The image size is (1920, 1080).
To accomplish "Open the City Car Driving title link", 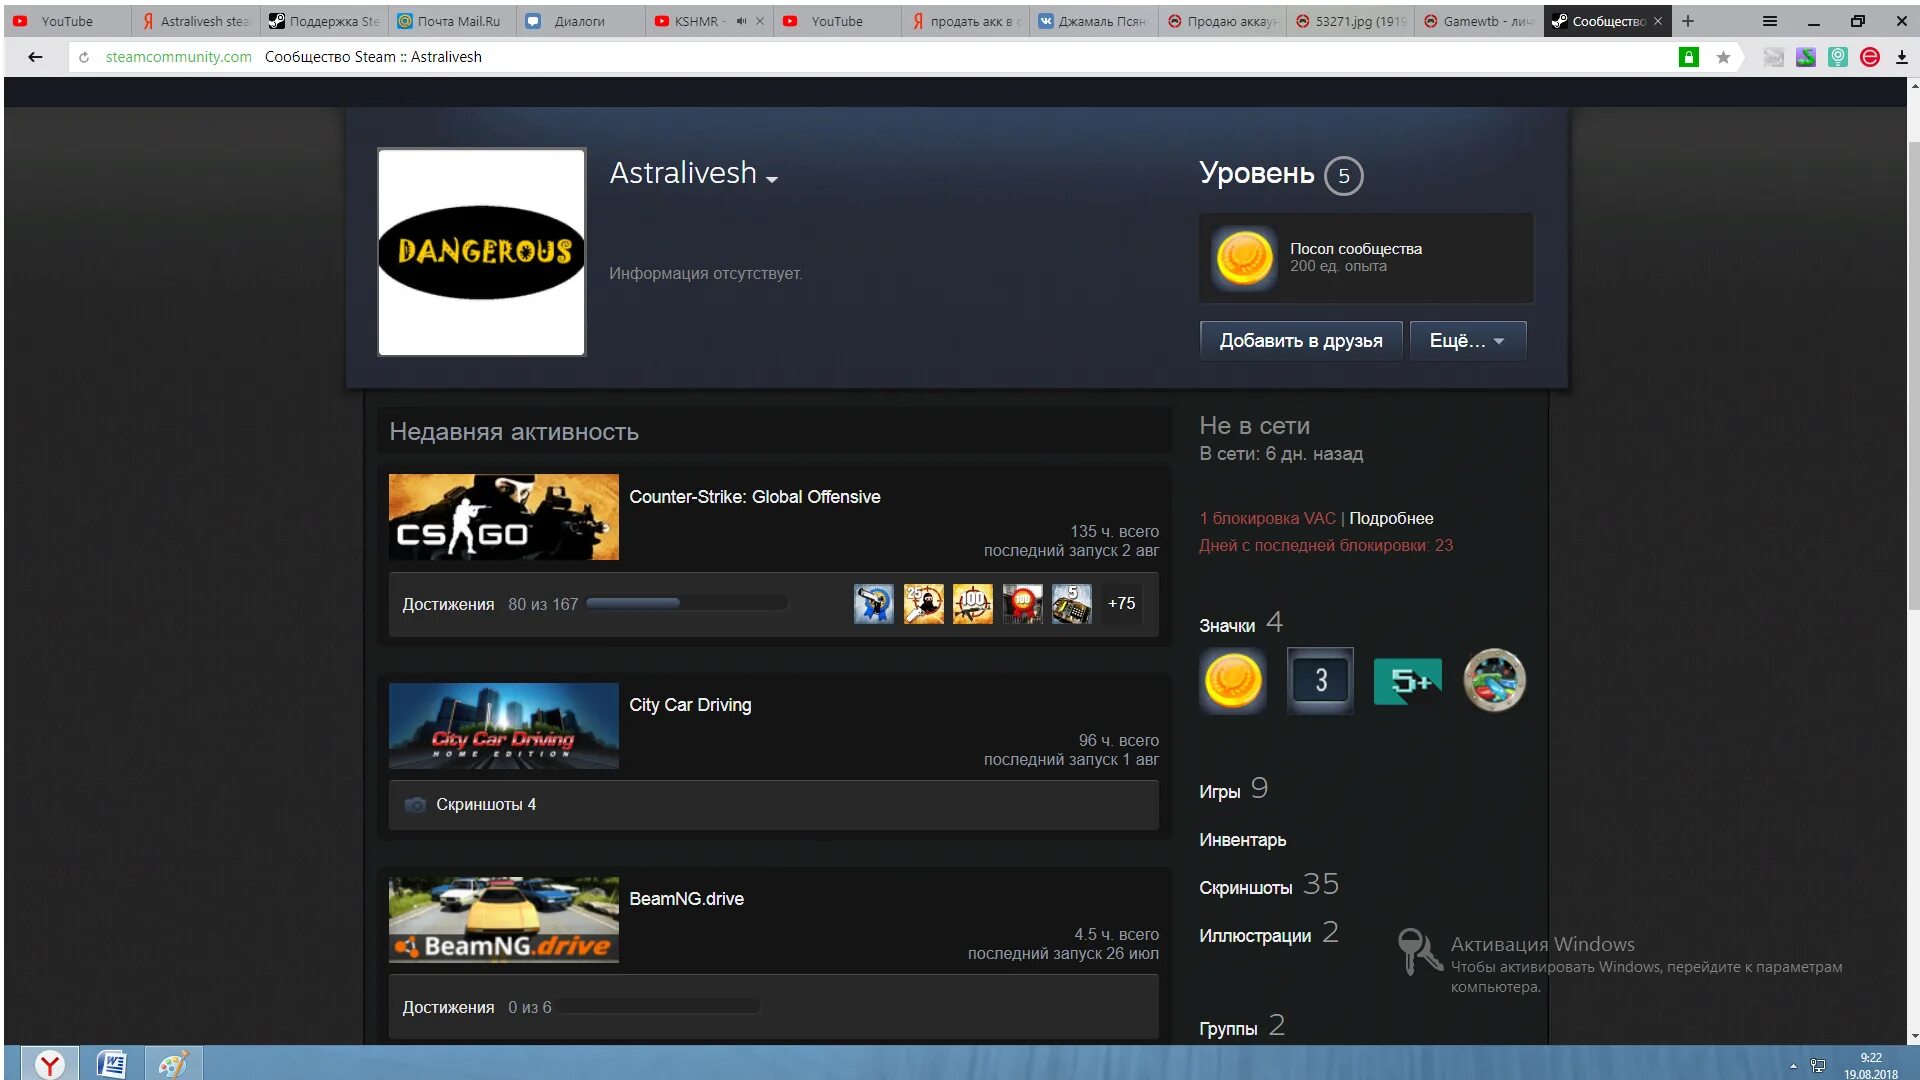I will point(690,705).
